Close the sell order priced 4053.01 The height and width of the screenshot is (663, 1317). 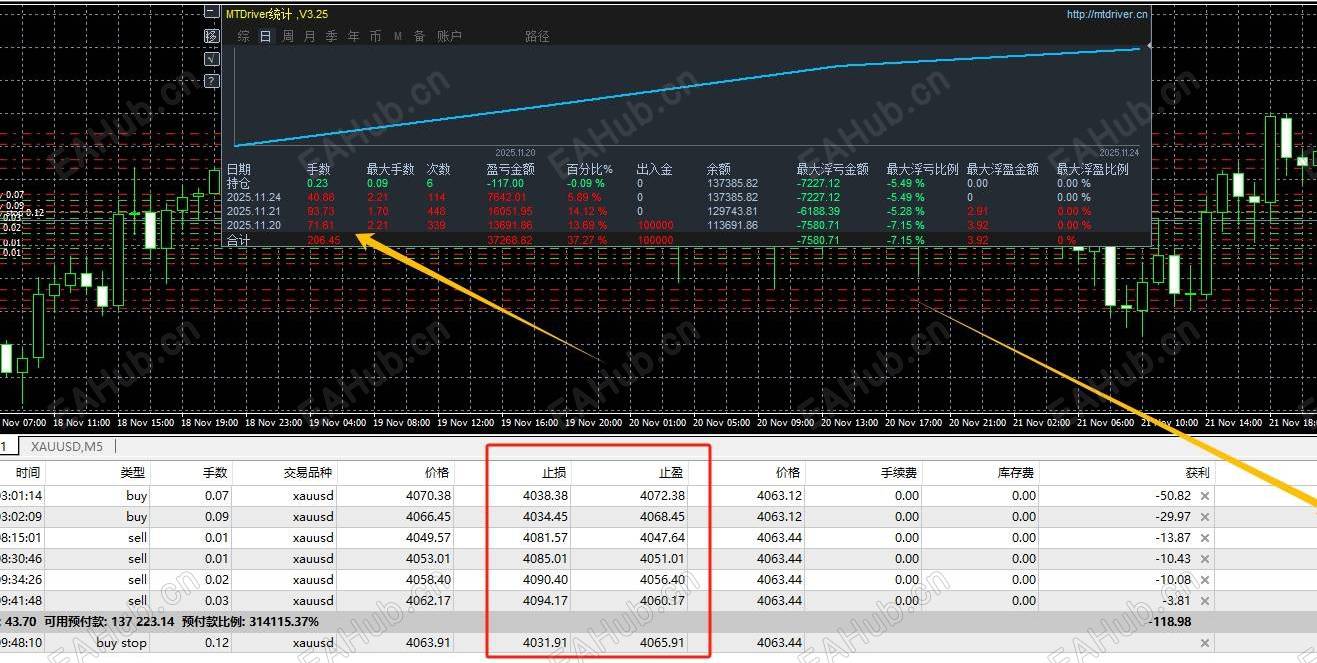click(x=1204, y=559)
